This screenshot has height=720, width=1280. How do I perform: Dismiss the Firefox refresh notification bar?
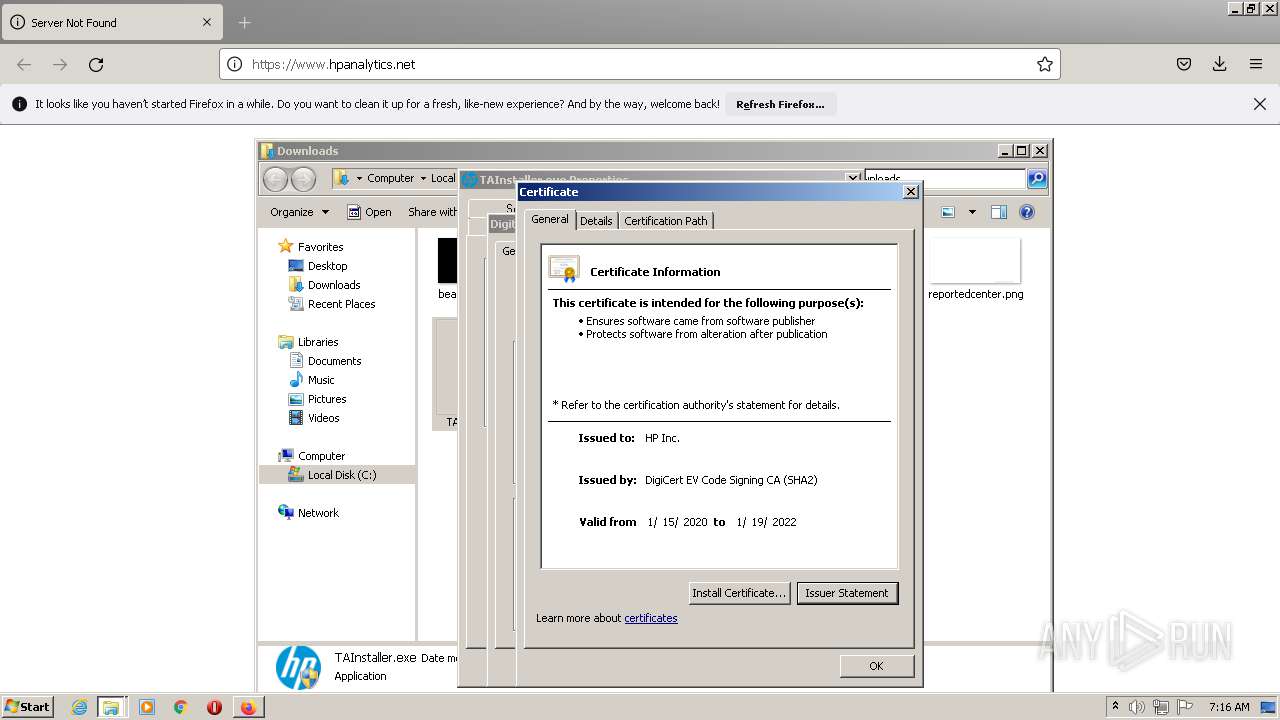[1260, 104]
